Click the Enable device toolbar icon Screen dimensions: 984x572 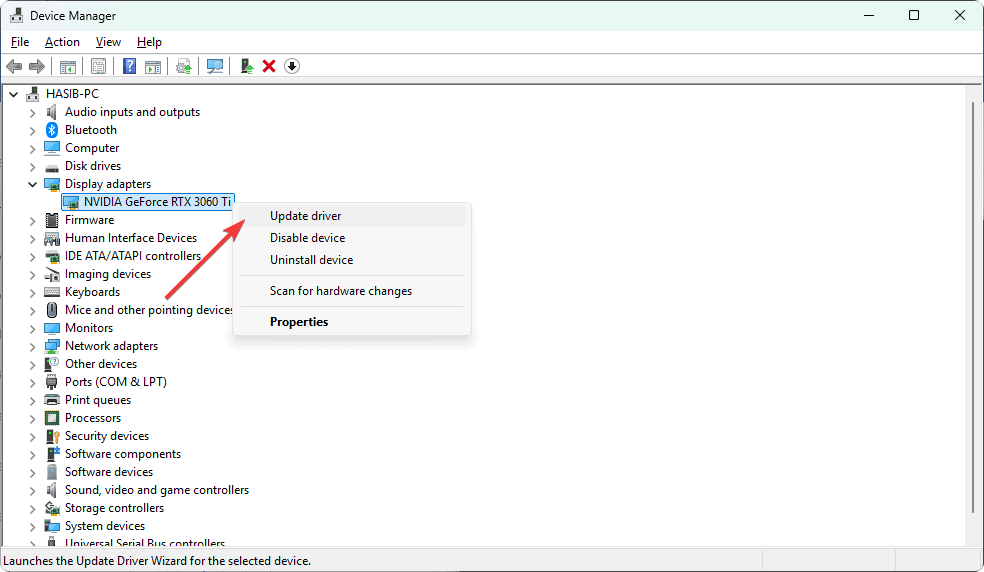(247, 66)
